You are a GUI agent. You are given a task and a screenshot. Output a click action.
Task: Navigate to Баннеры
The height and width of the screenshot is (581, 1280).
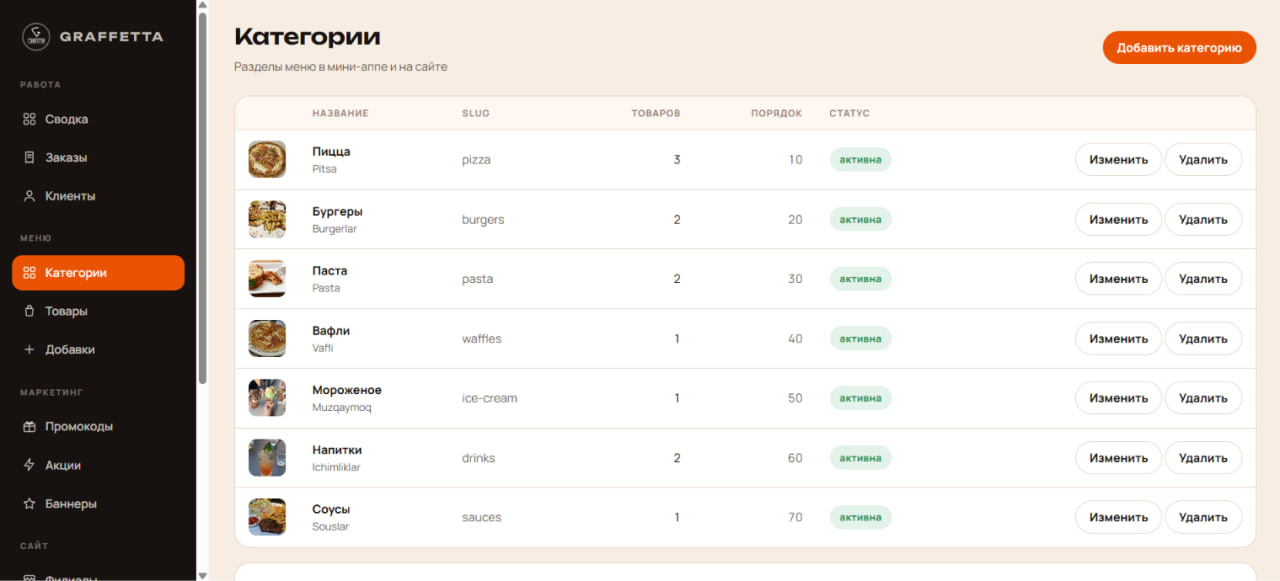coord(98,504)
